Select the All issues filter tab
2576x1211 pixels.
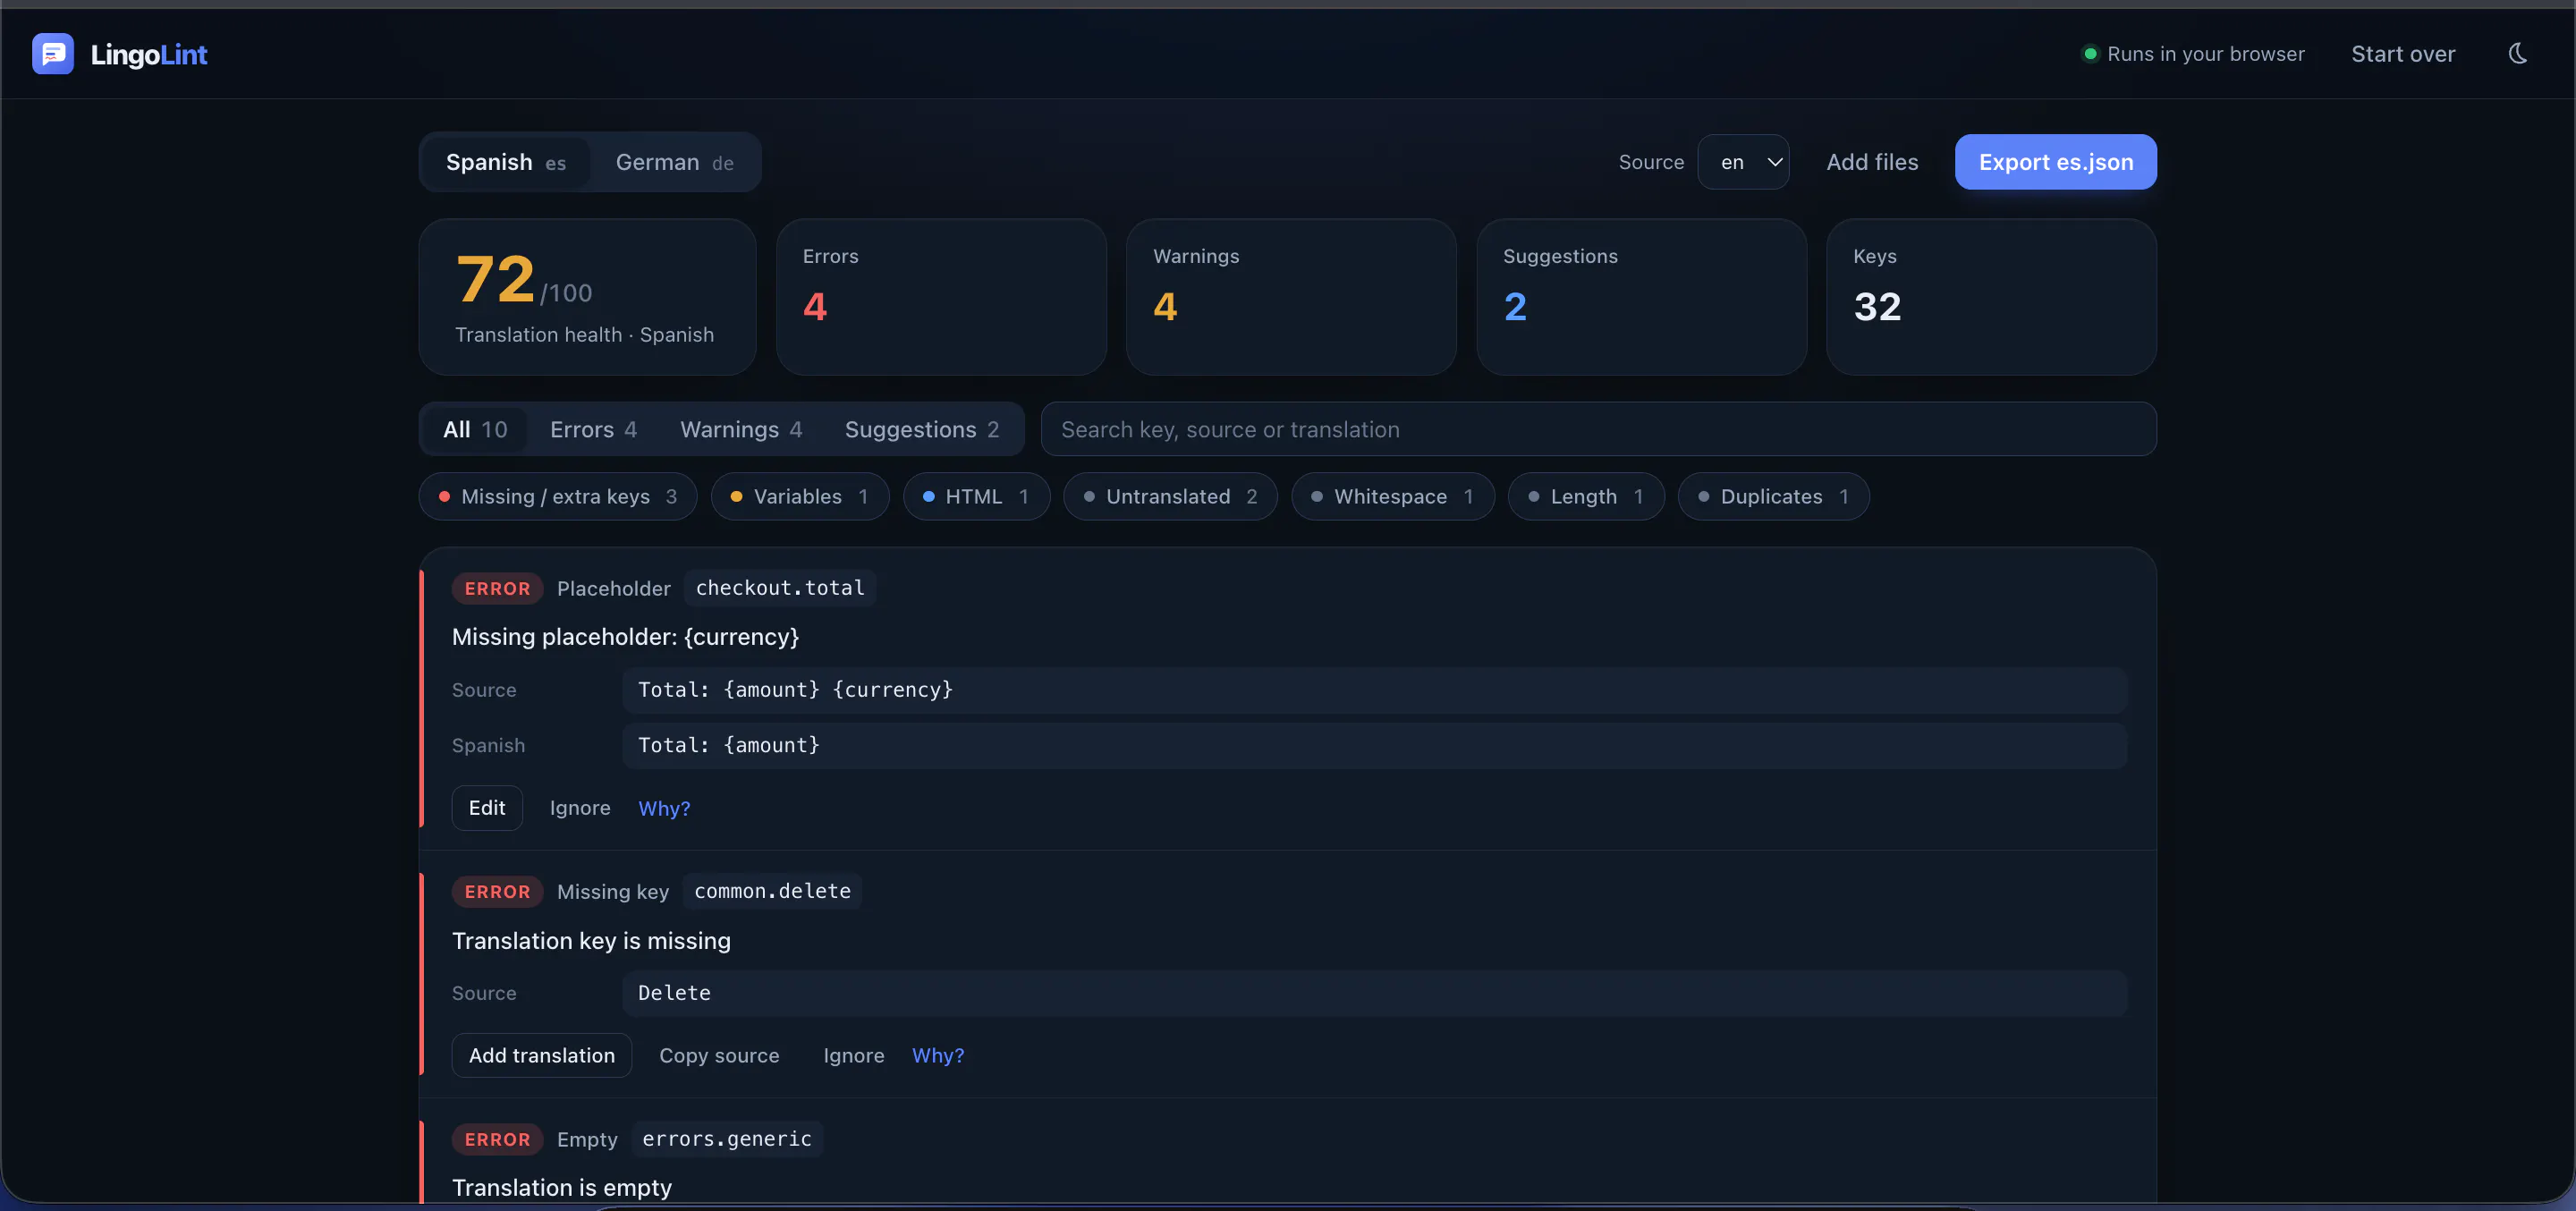pos(475,429)
